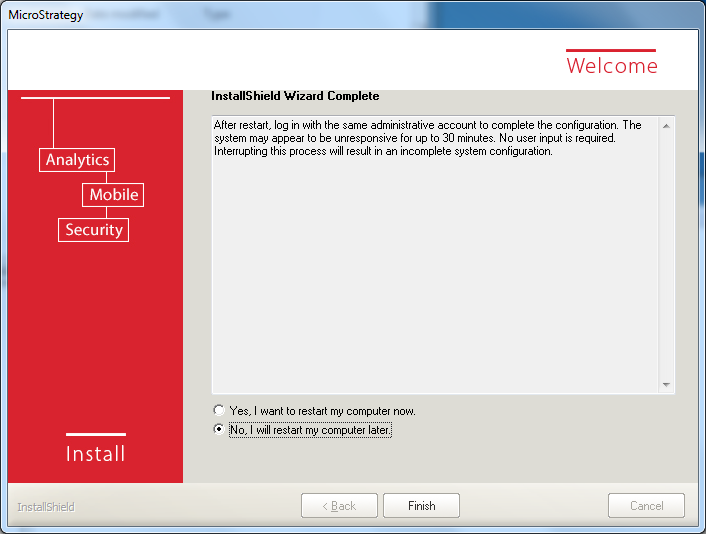
Task: Click the Install label at the sidebar bottom
Action: click(x=96, y=454)
